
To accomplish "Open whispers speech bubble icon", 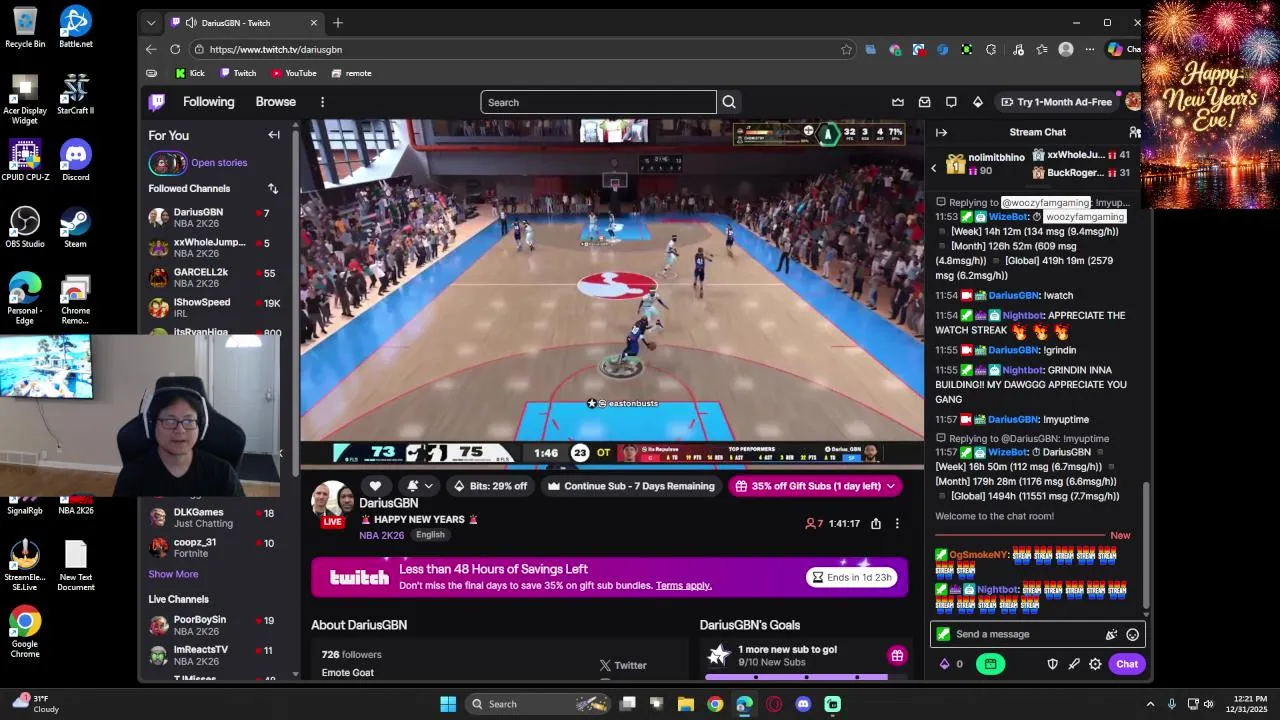I will (951, 102).
